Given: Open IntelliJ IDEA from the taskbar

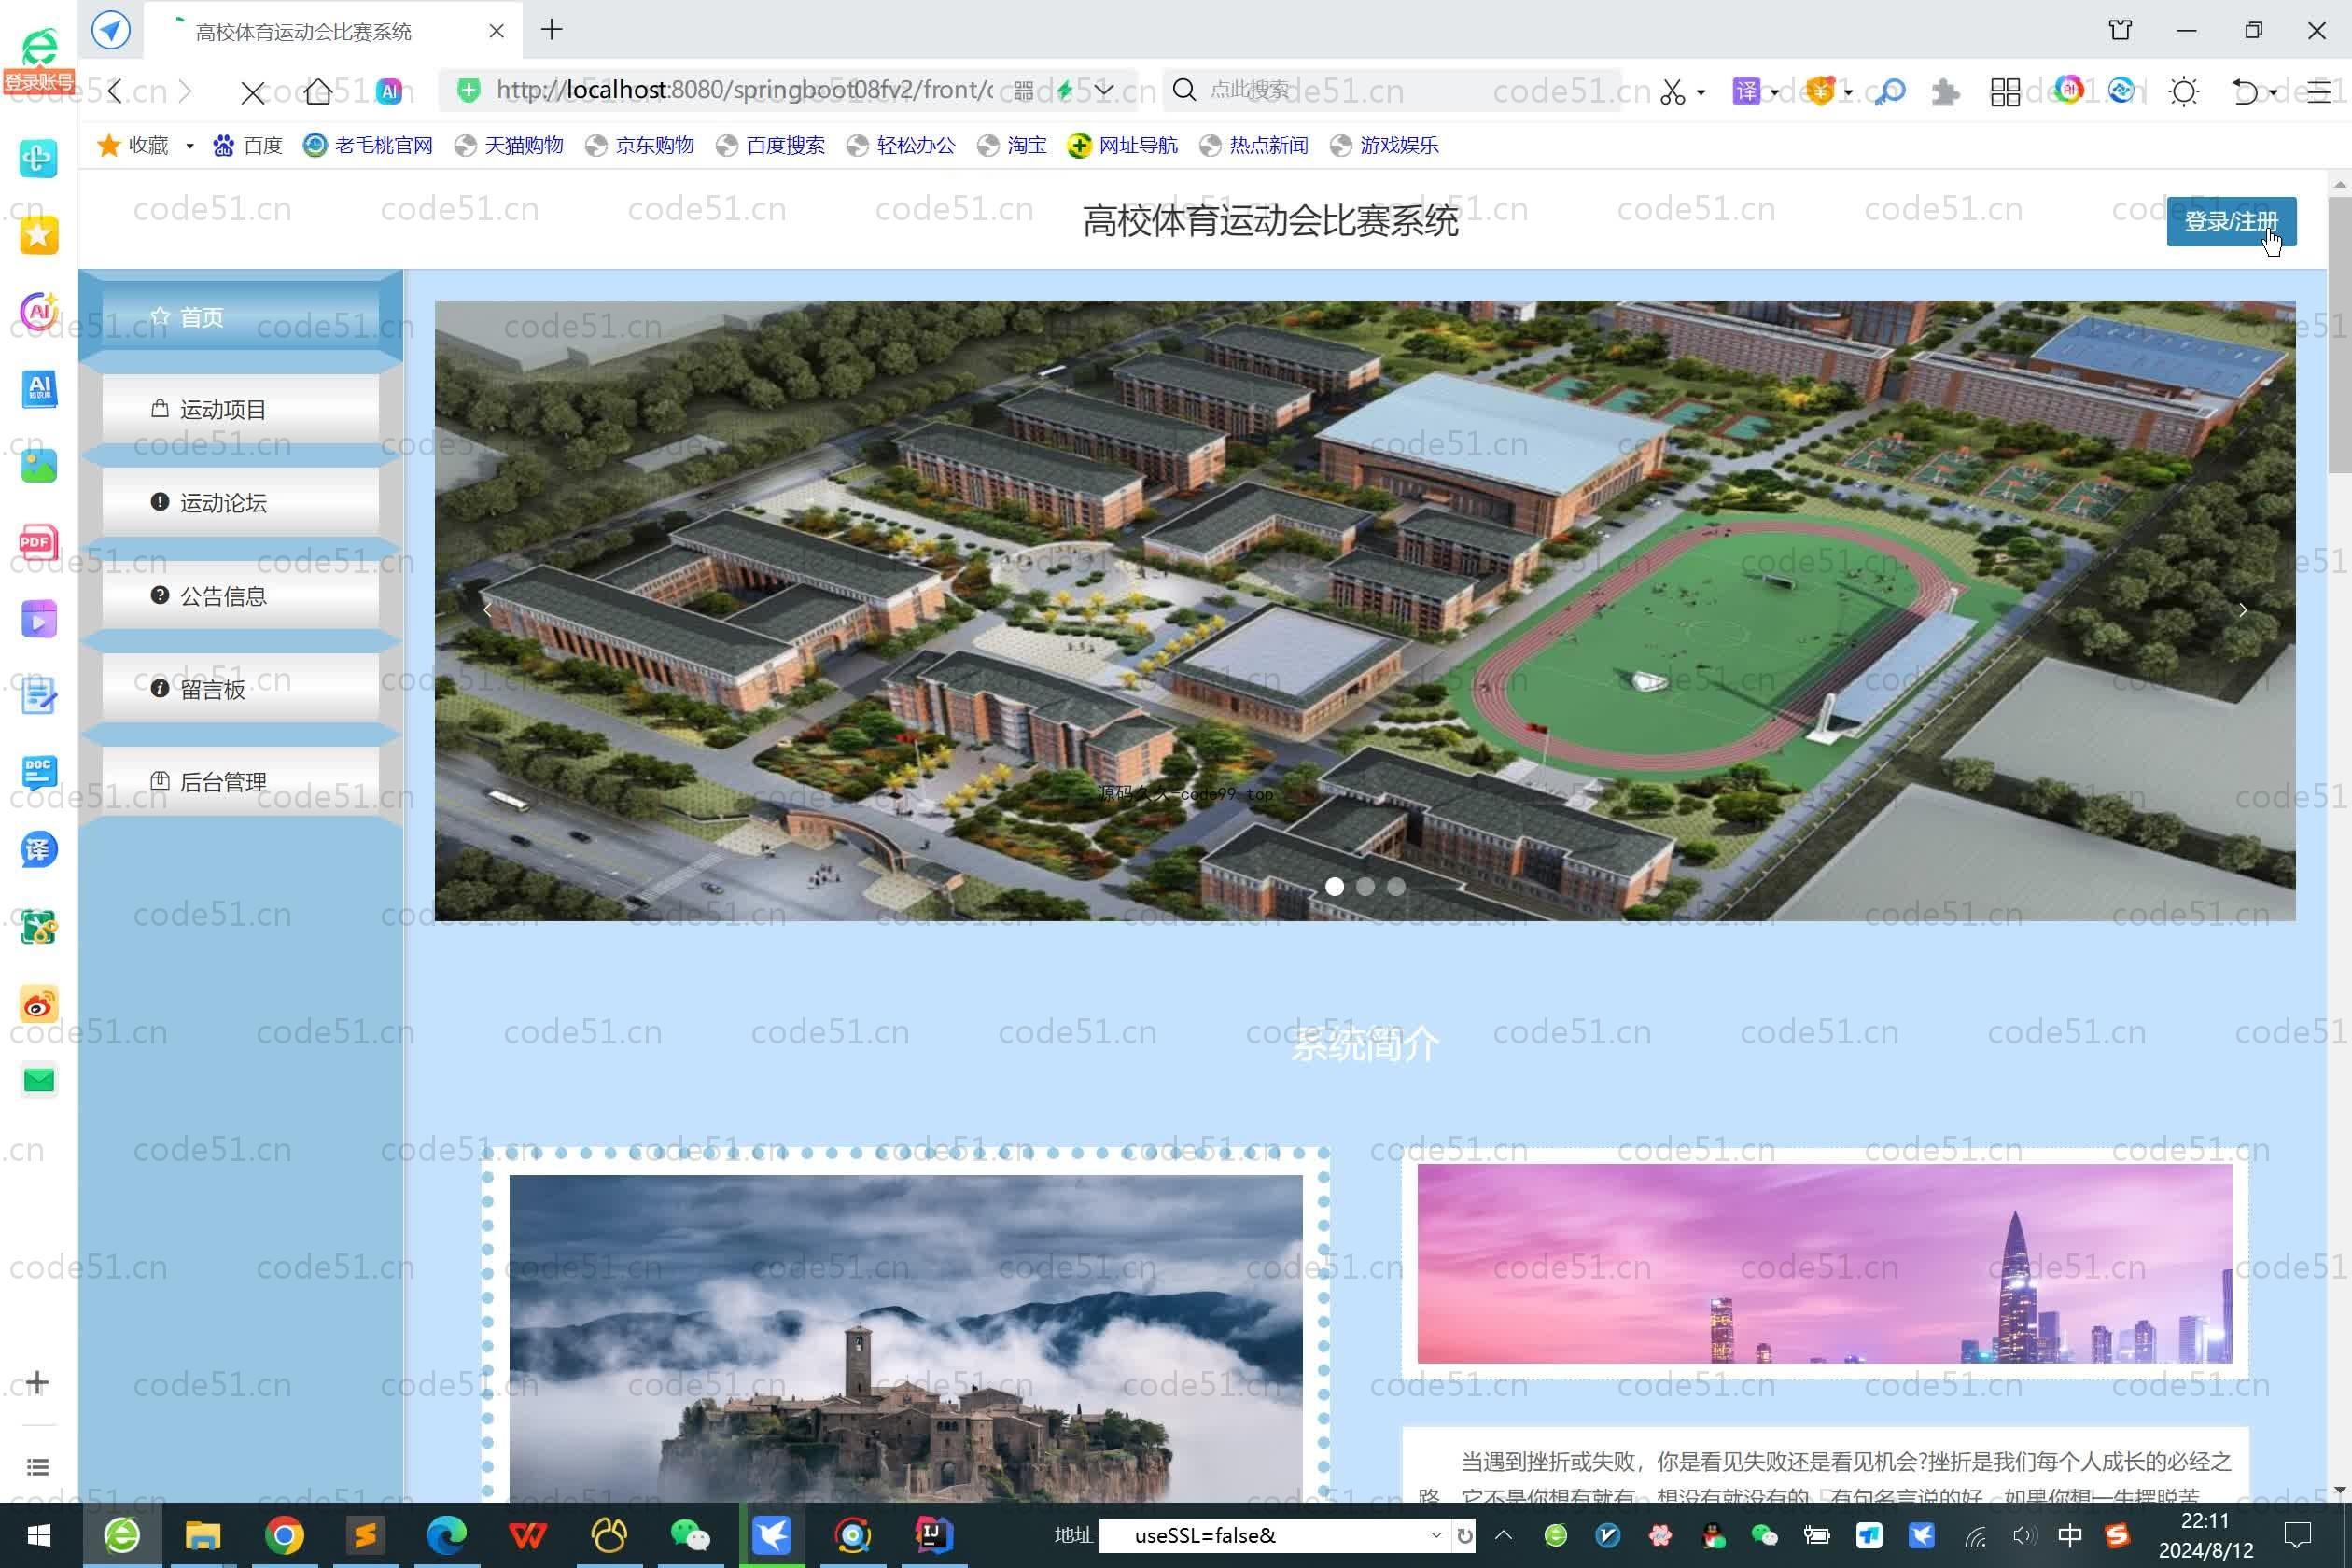Looking at the screenshot, I should click(x=933, y=1535).
